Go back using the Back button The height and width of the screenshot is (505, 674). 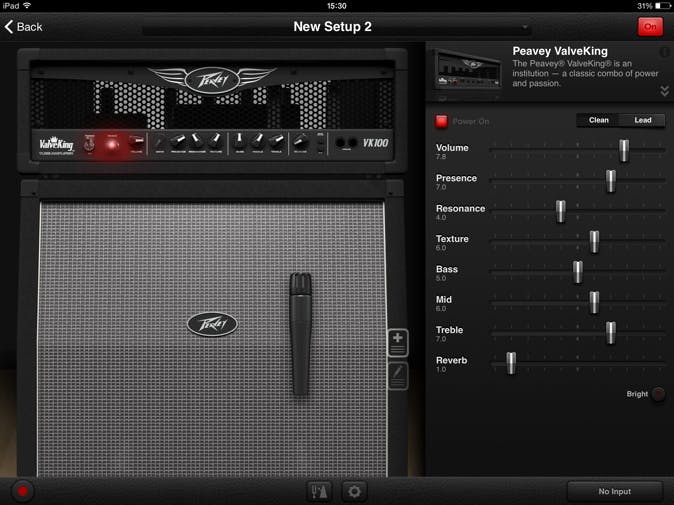click(24, 27)
